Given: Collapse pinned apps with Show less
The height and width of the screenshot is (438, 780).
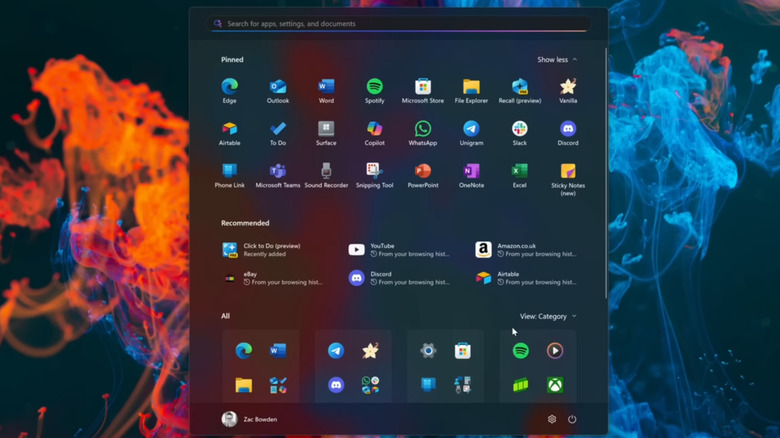Looking at the screenshot, I should pos(557,59).
